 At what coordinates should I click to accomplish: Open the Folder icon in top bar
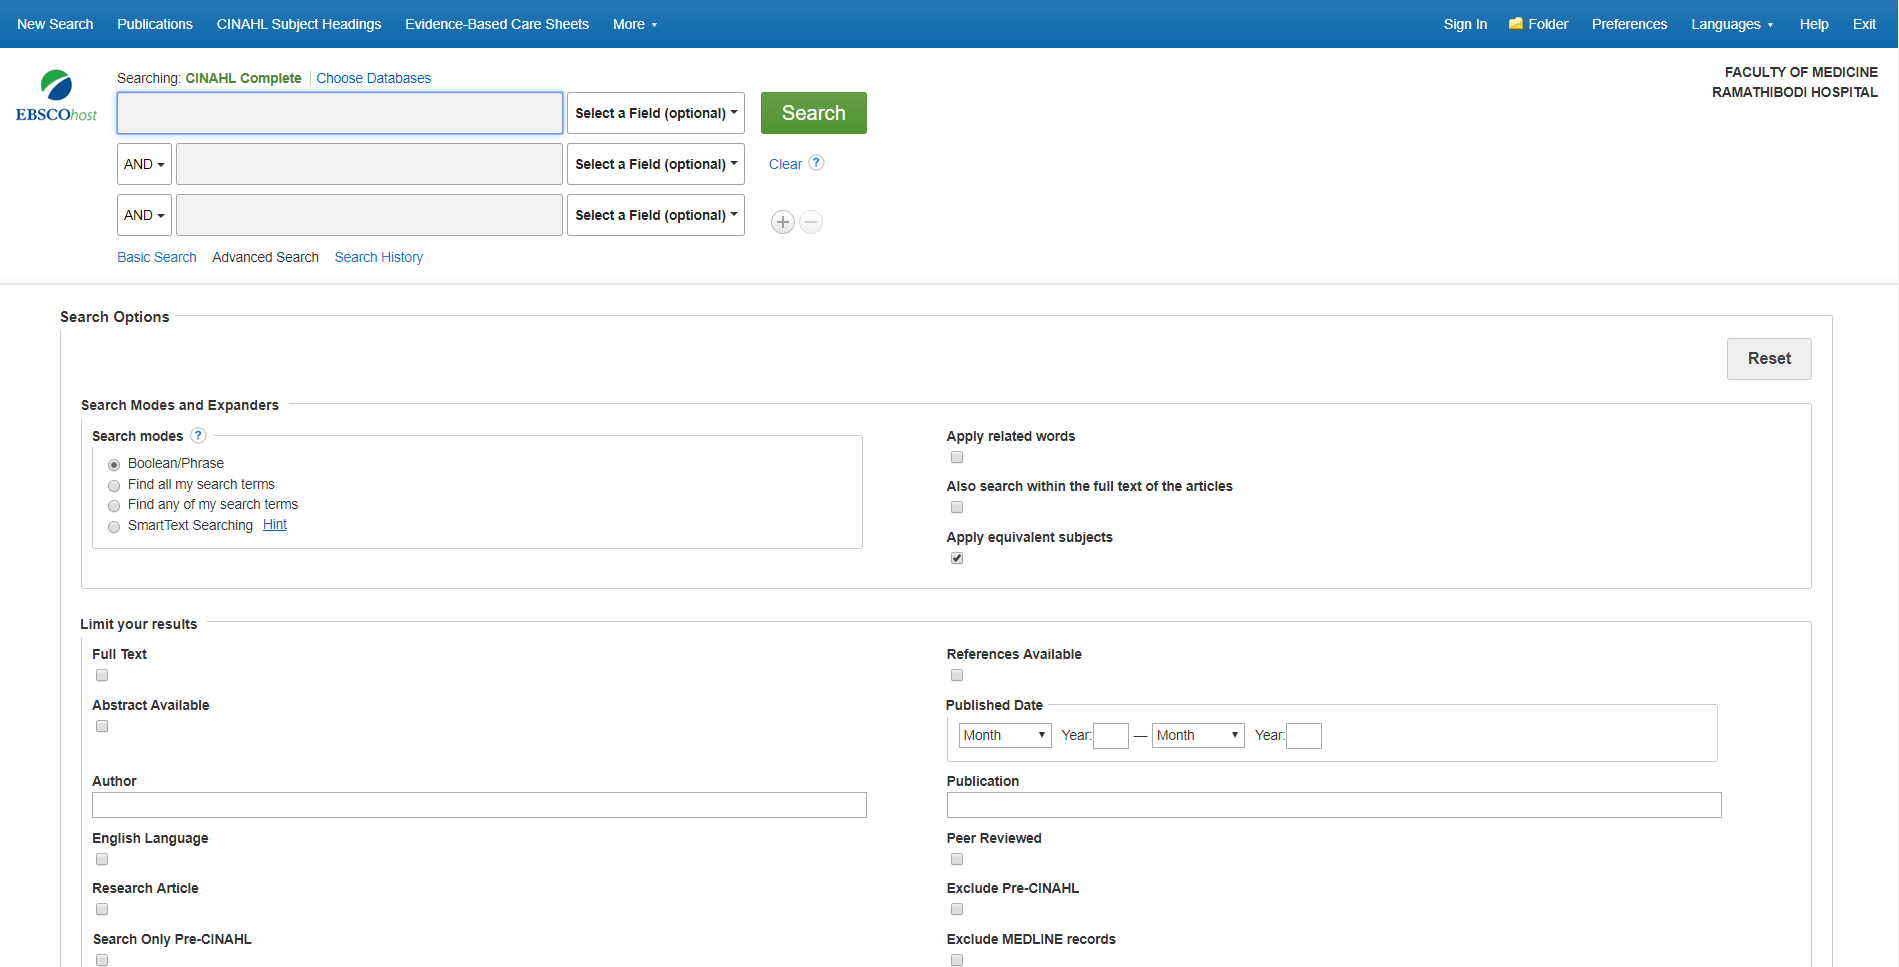[x=1516, y=24]
